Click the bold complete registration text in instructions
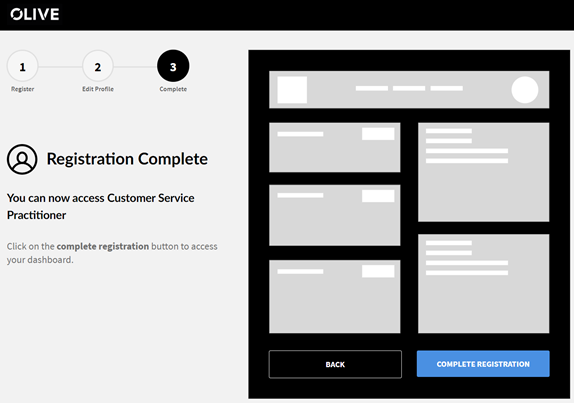574x403 pixels. [x=103, y=246]
